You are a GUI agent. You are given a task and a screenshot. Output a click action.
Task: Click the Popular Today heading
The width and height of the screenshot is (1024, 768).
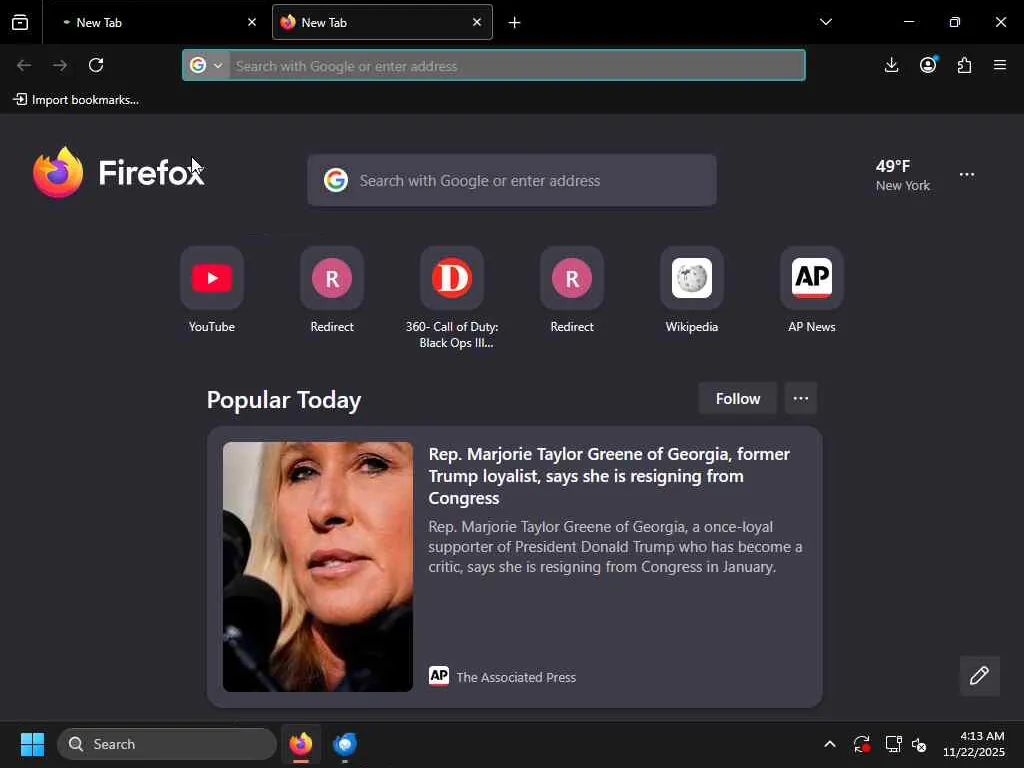coord(283,400)
